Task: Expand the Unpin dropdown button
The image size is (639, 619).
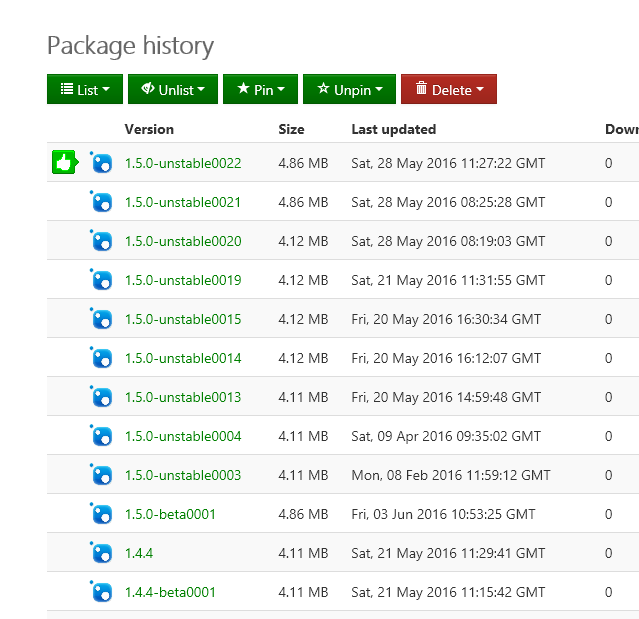Action: click(x=349, y=90)
